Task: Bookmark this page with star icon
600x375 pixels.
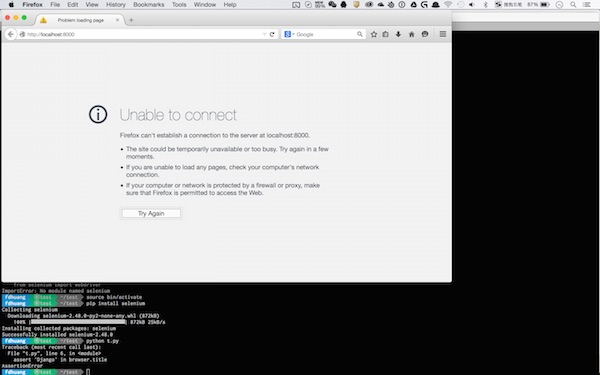Action: (374, 34)
